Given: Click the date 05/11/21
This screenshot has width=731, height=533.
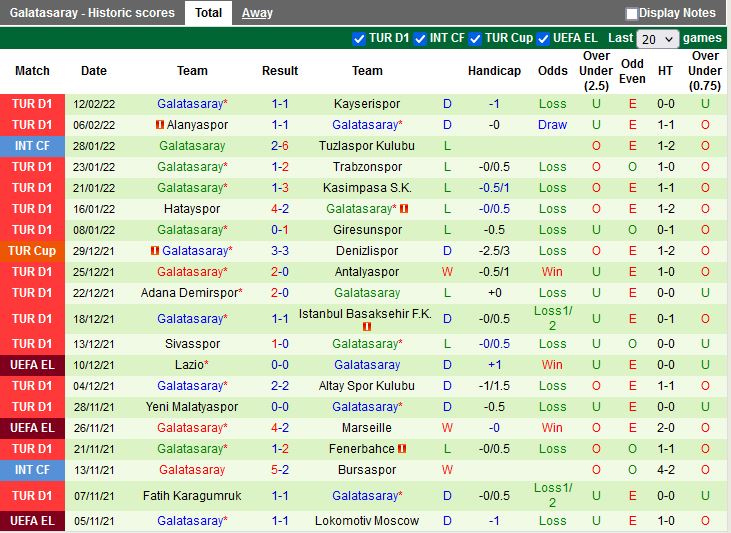Looking at the screenshot, I should (94, 521).
